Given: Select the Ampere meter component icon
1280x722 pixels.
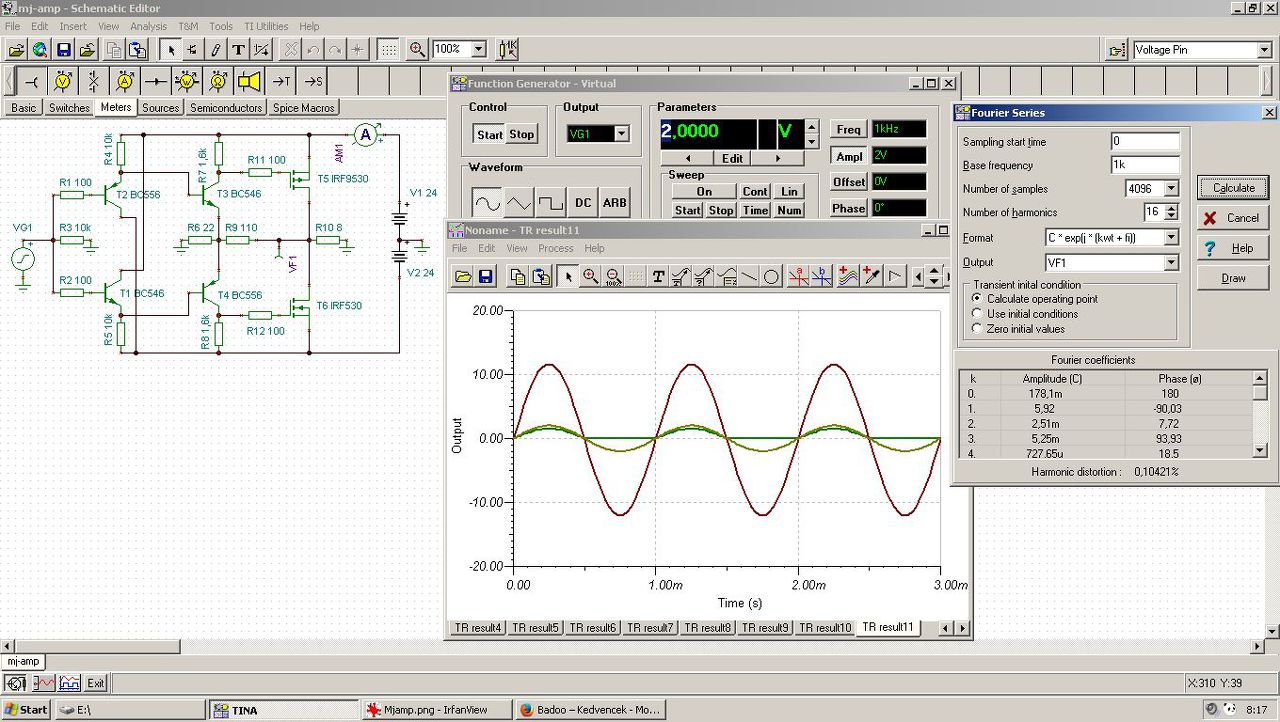Looking at the screenshot, I should point(125,81).
